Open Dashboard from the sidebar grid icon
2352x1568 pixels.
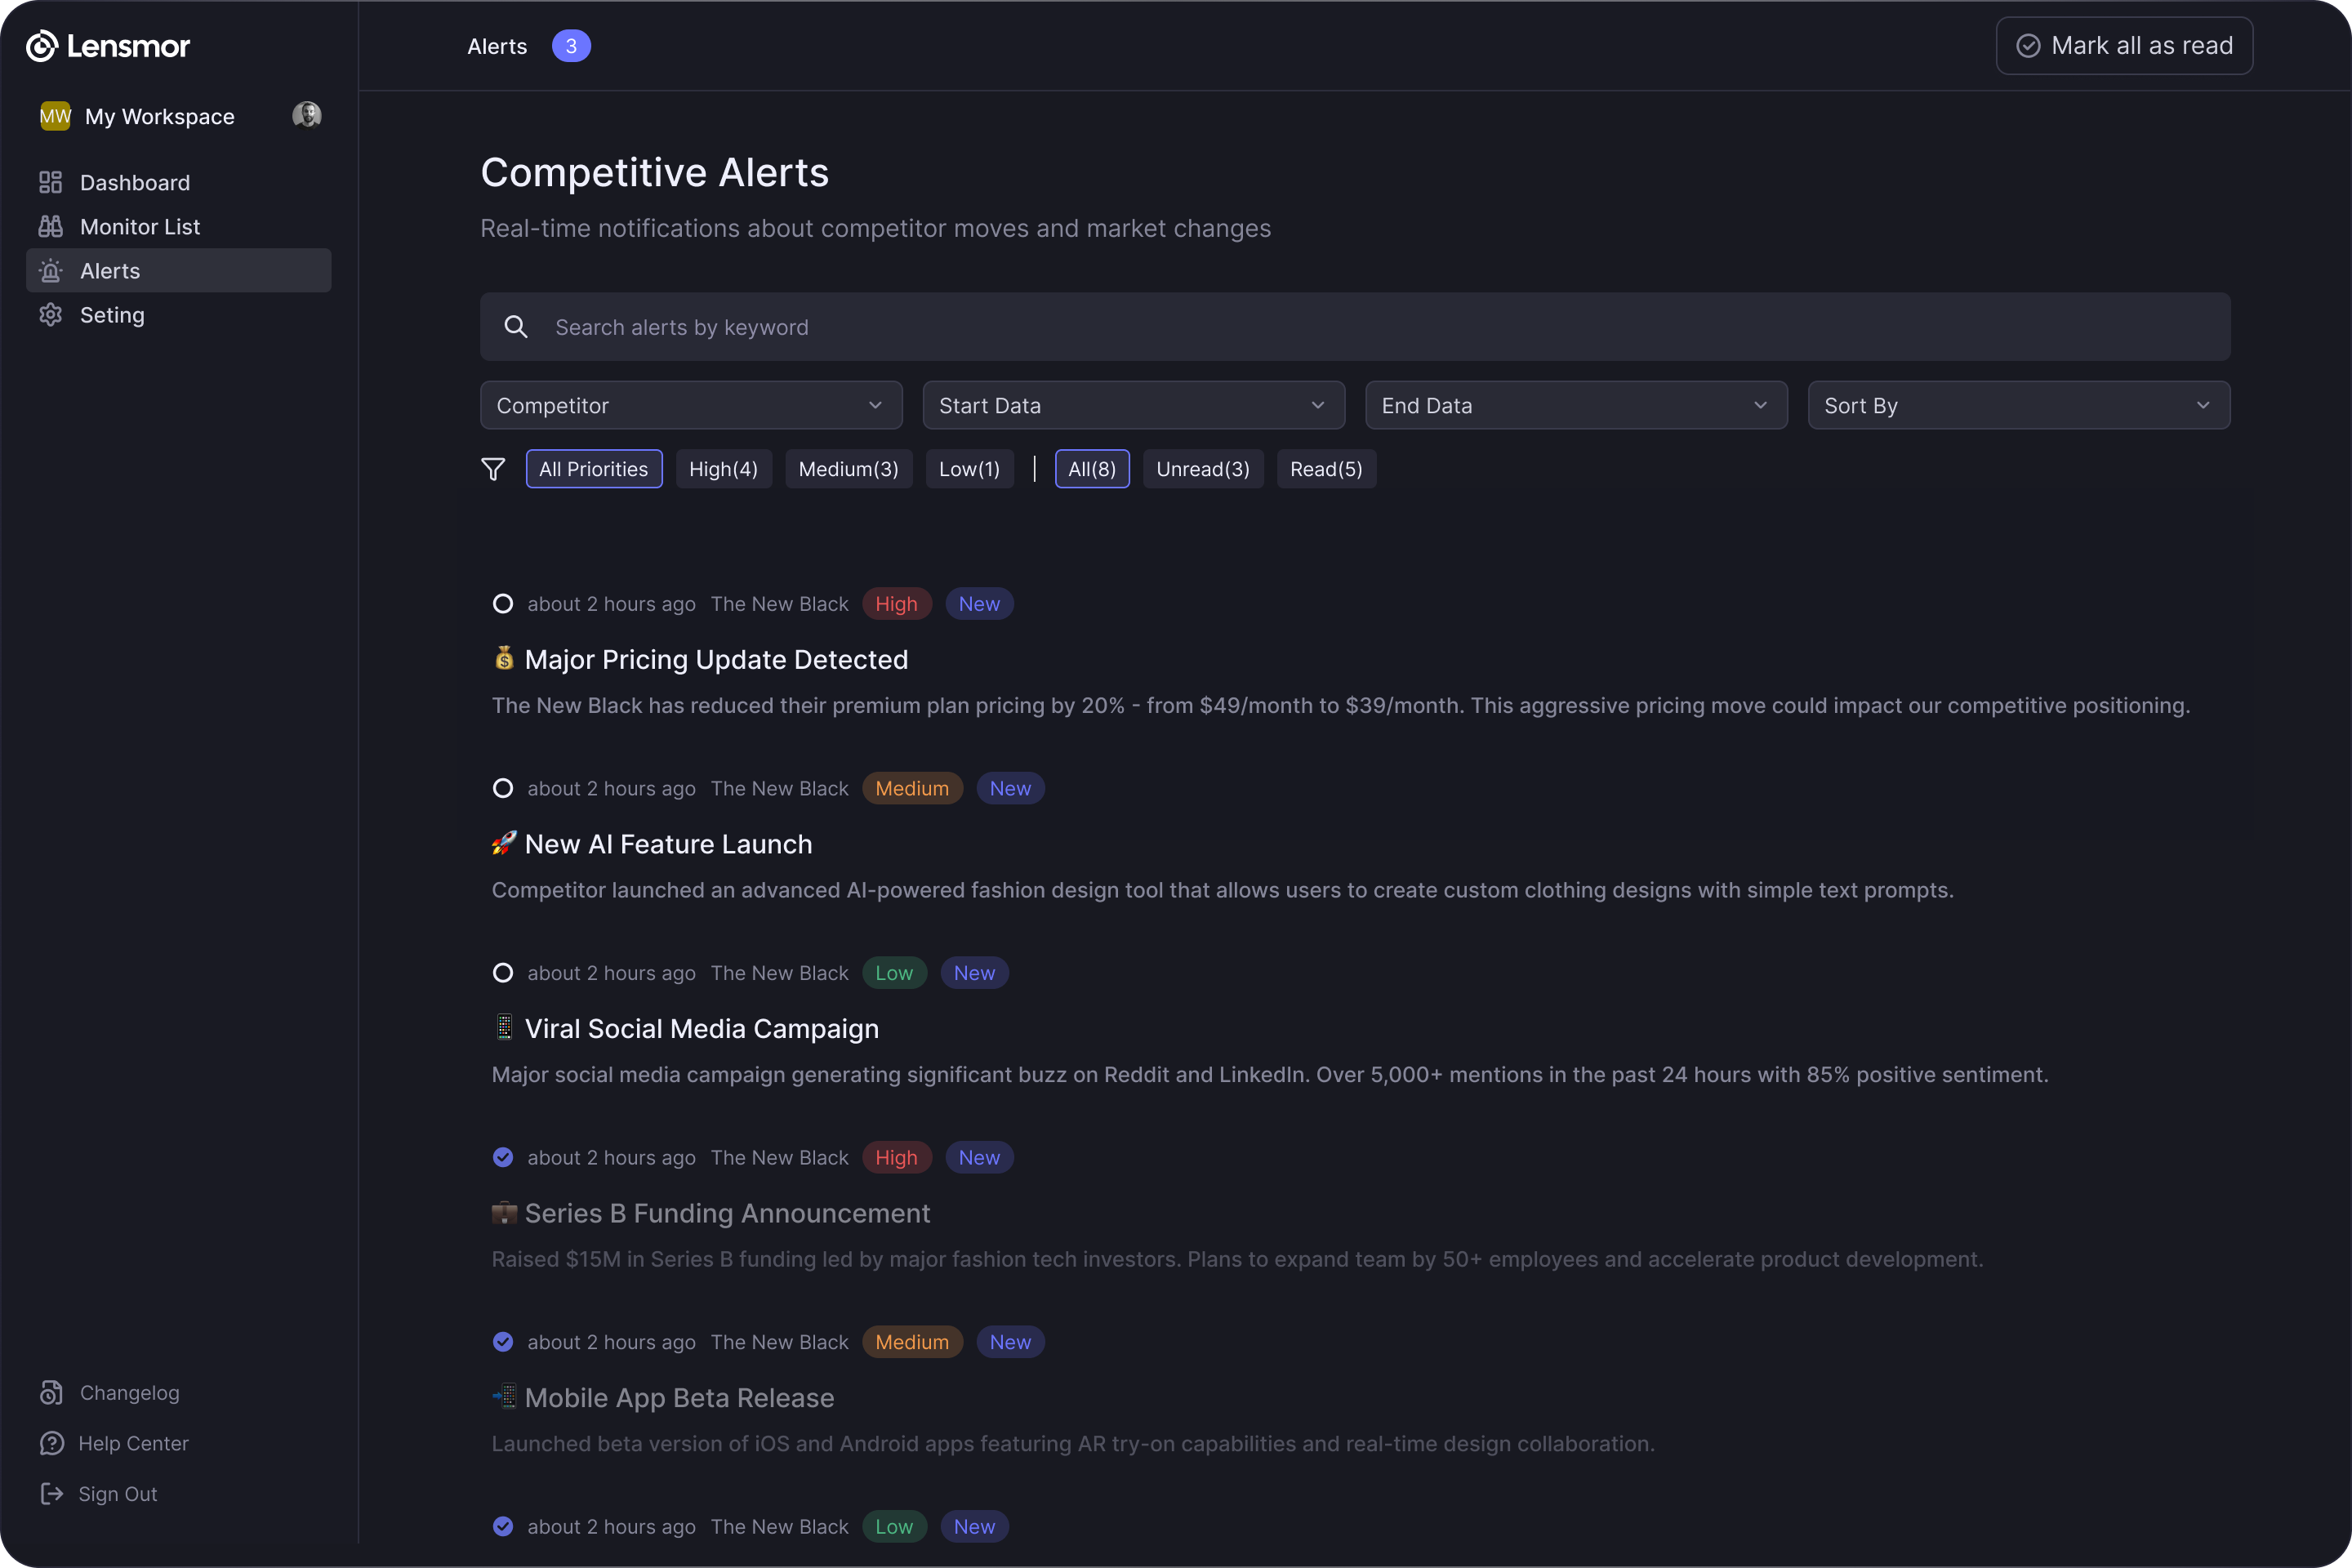(x=50, y=182)
